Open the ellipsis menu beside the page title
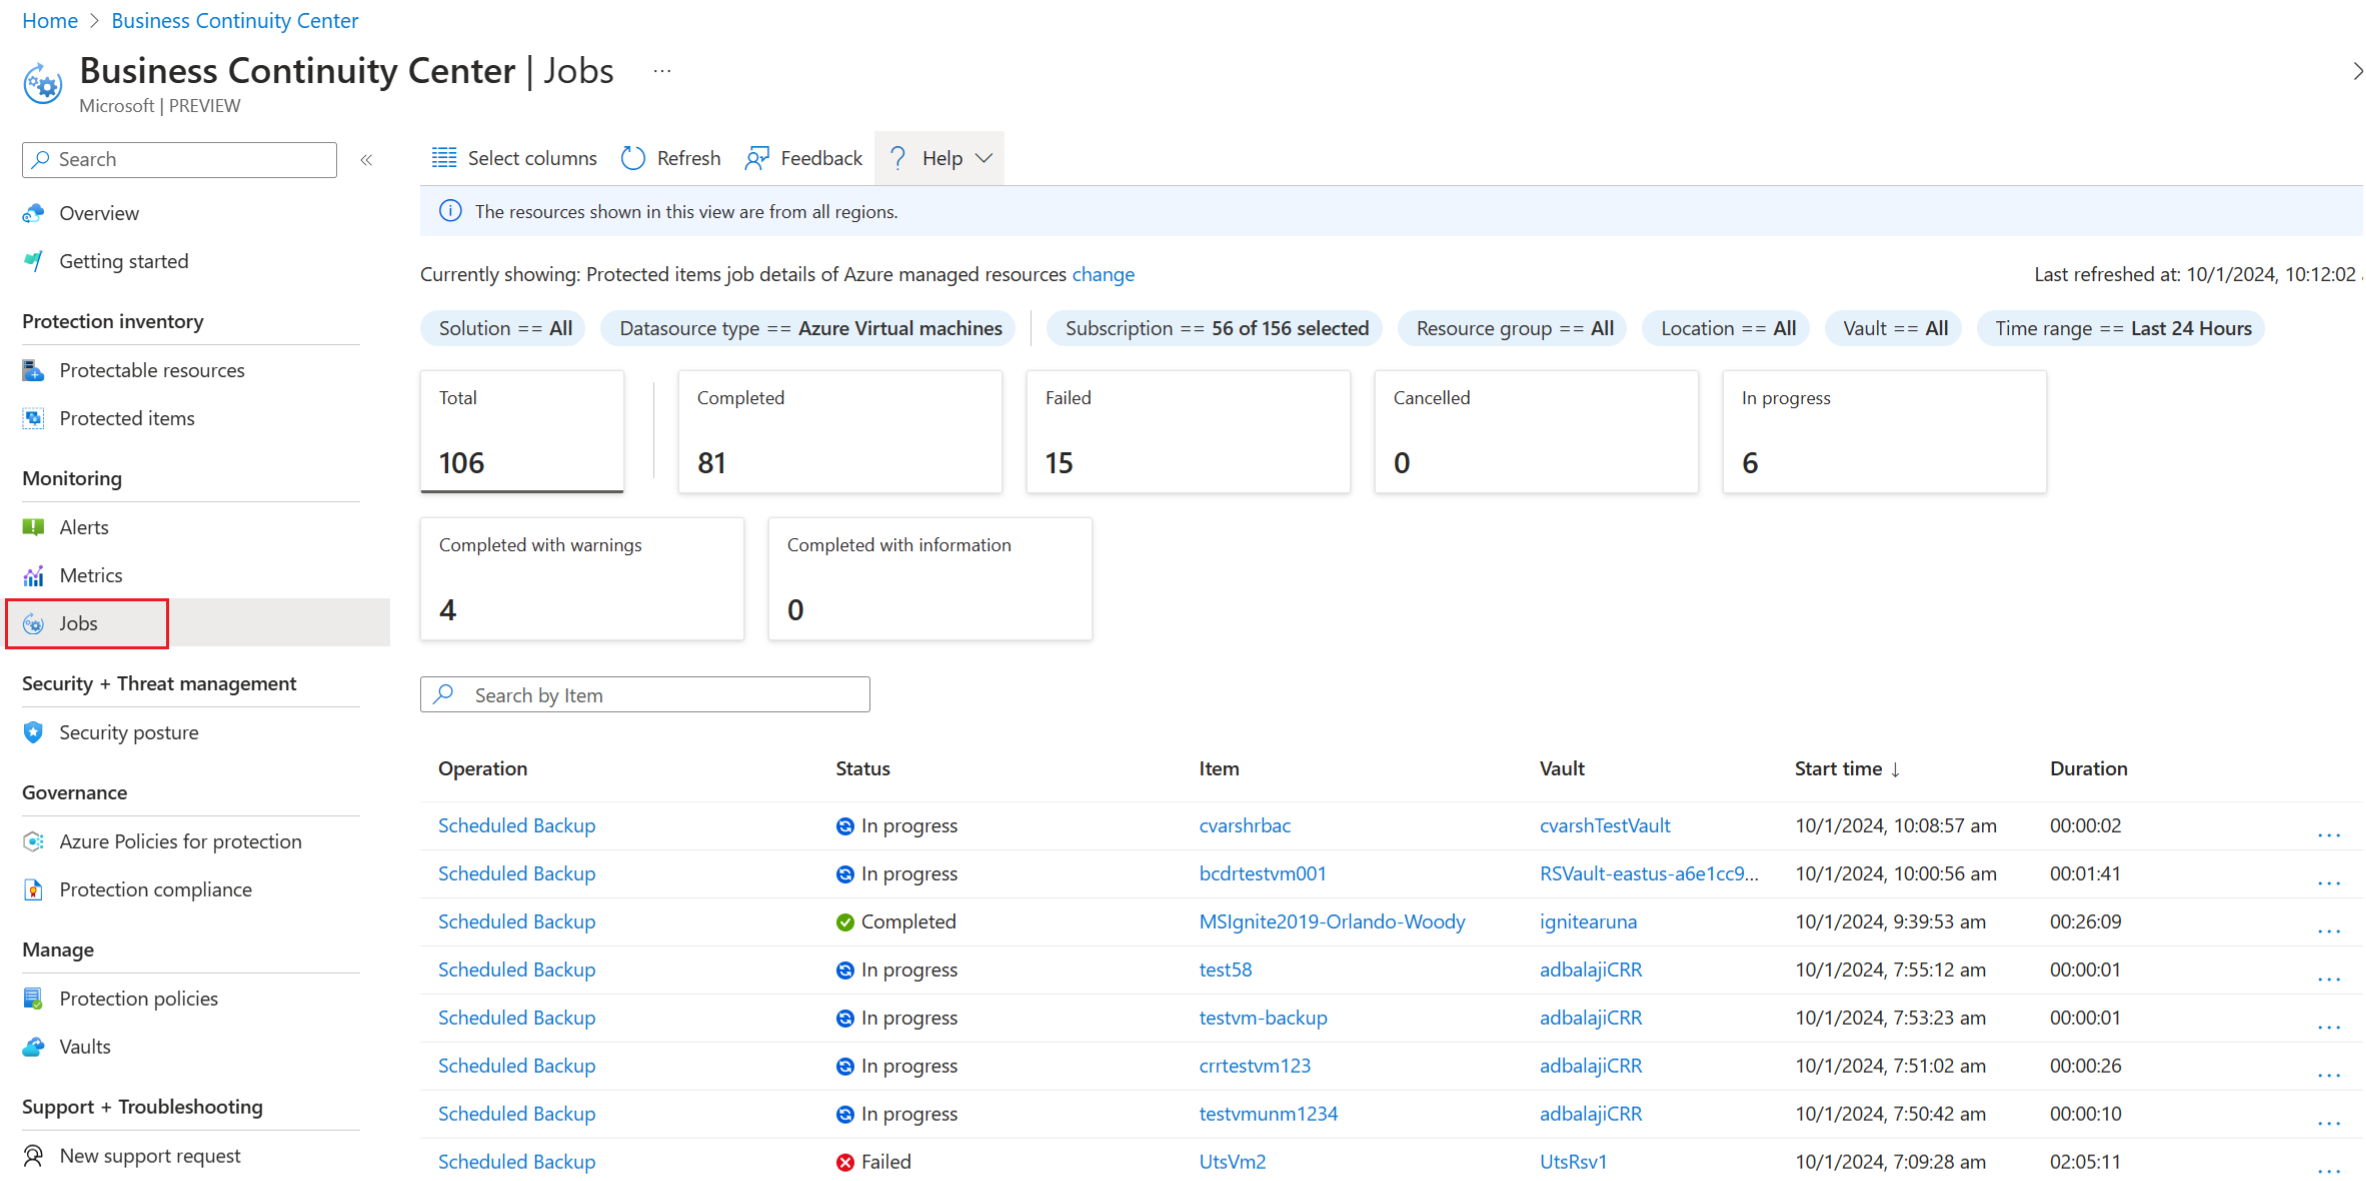Screen dimensions: 2366x1181 (x=662, y=69)
